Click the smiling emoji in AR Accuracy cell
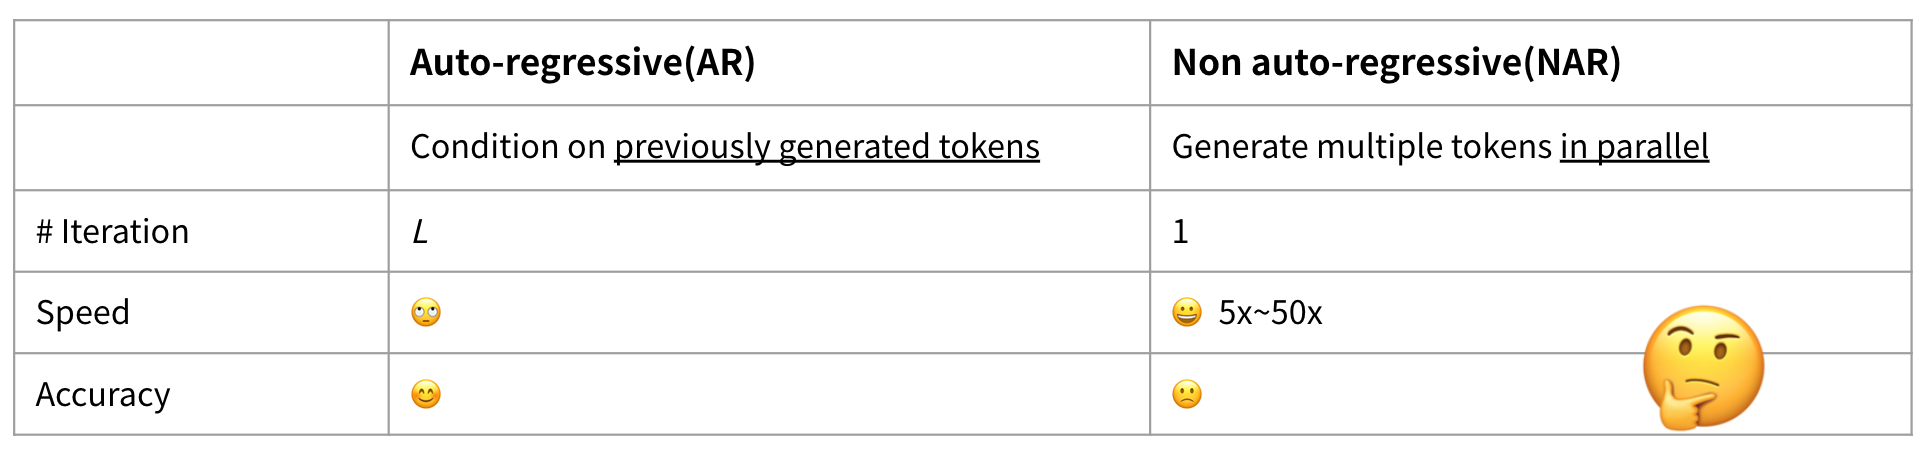1926x456 pixels. pyautogui.click(x=426, y=395)
